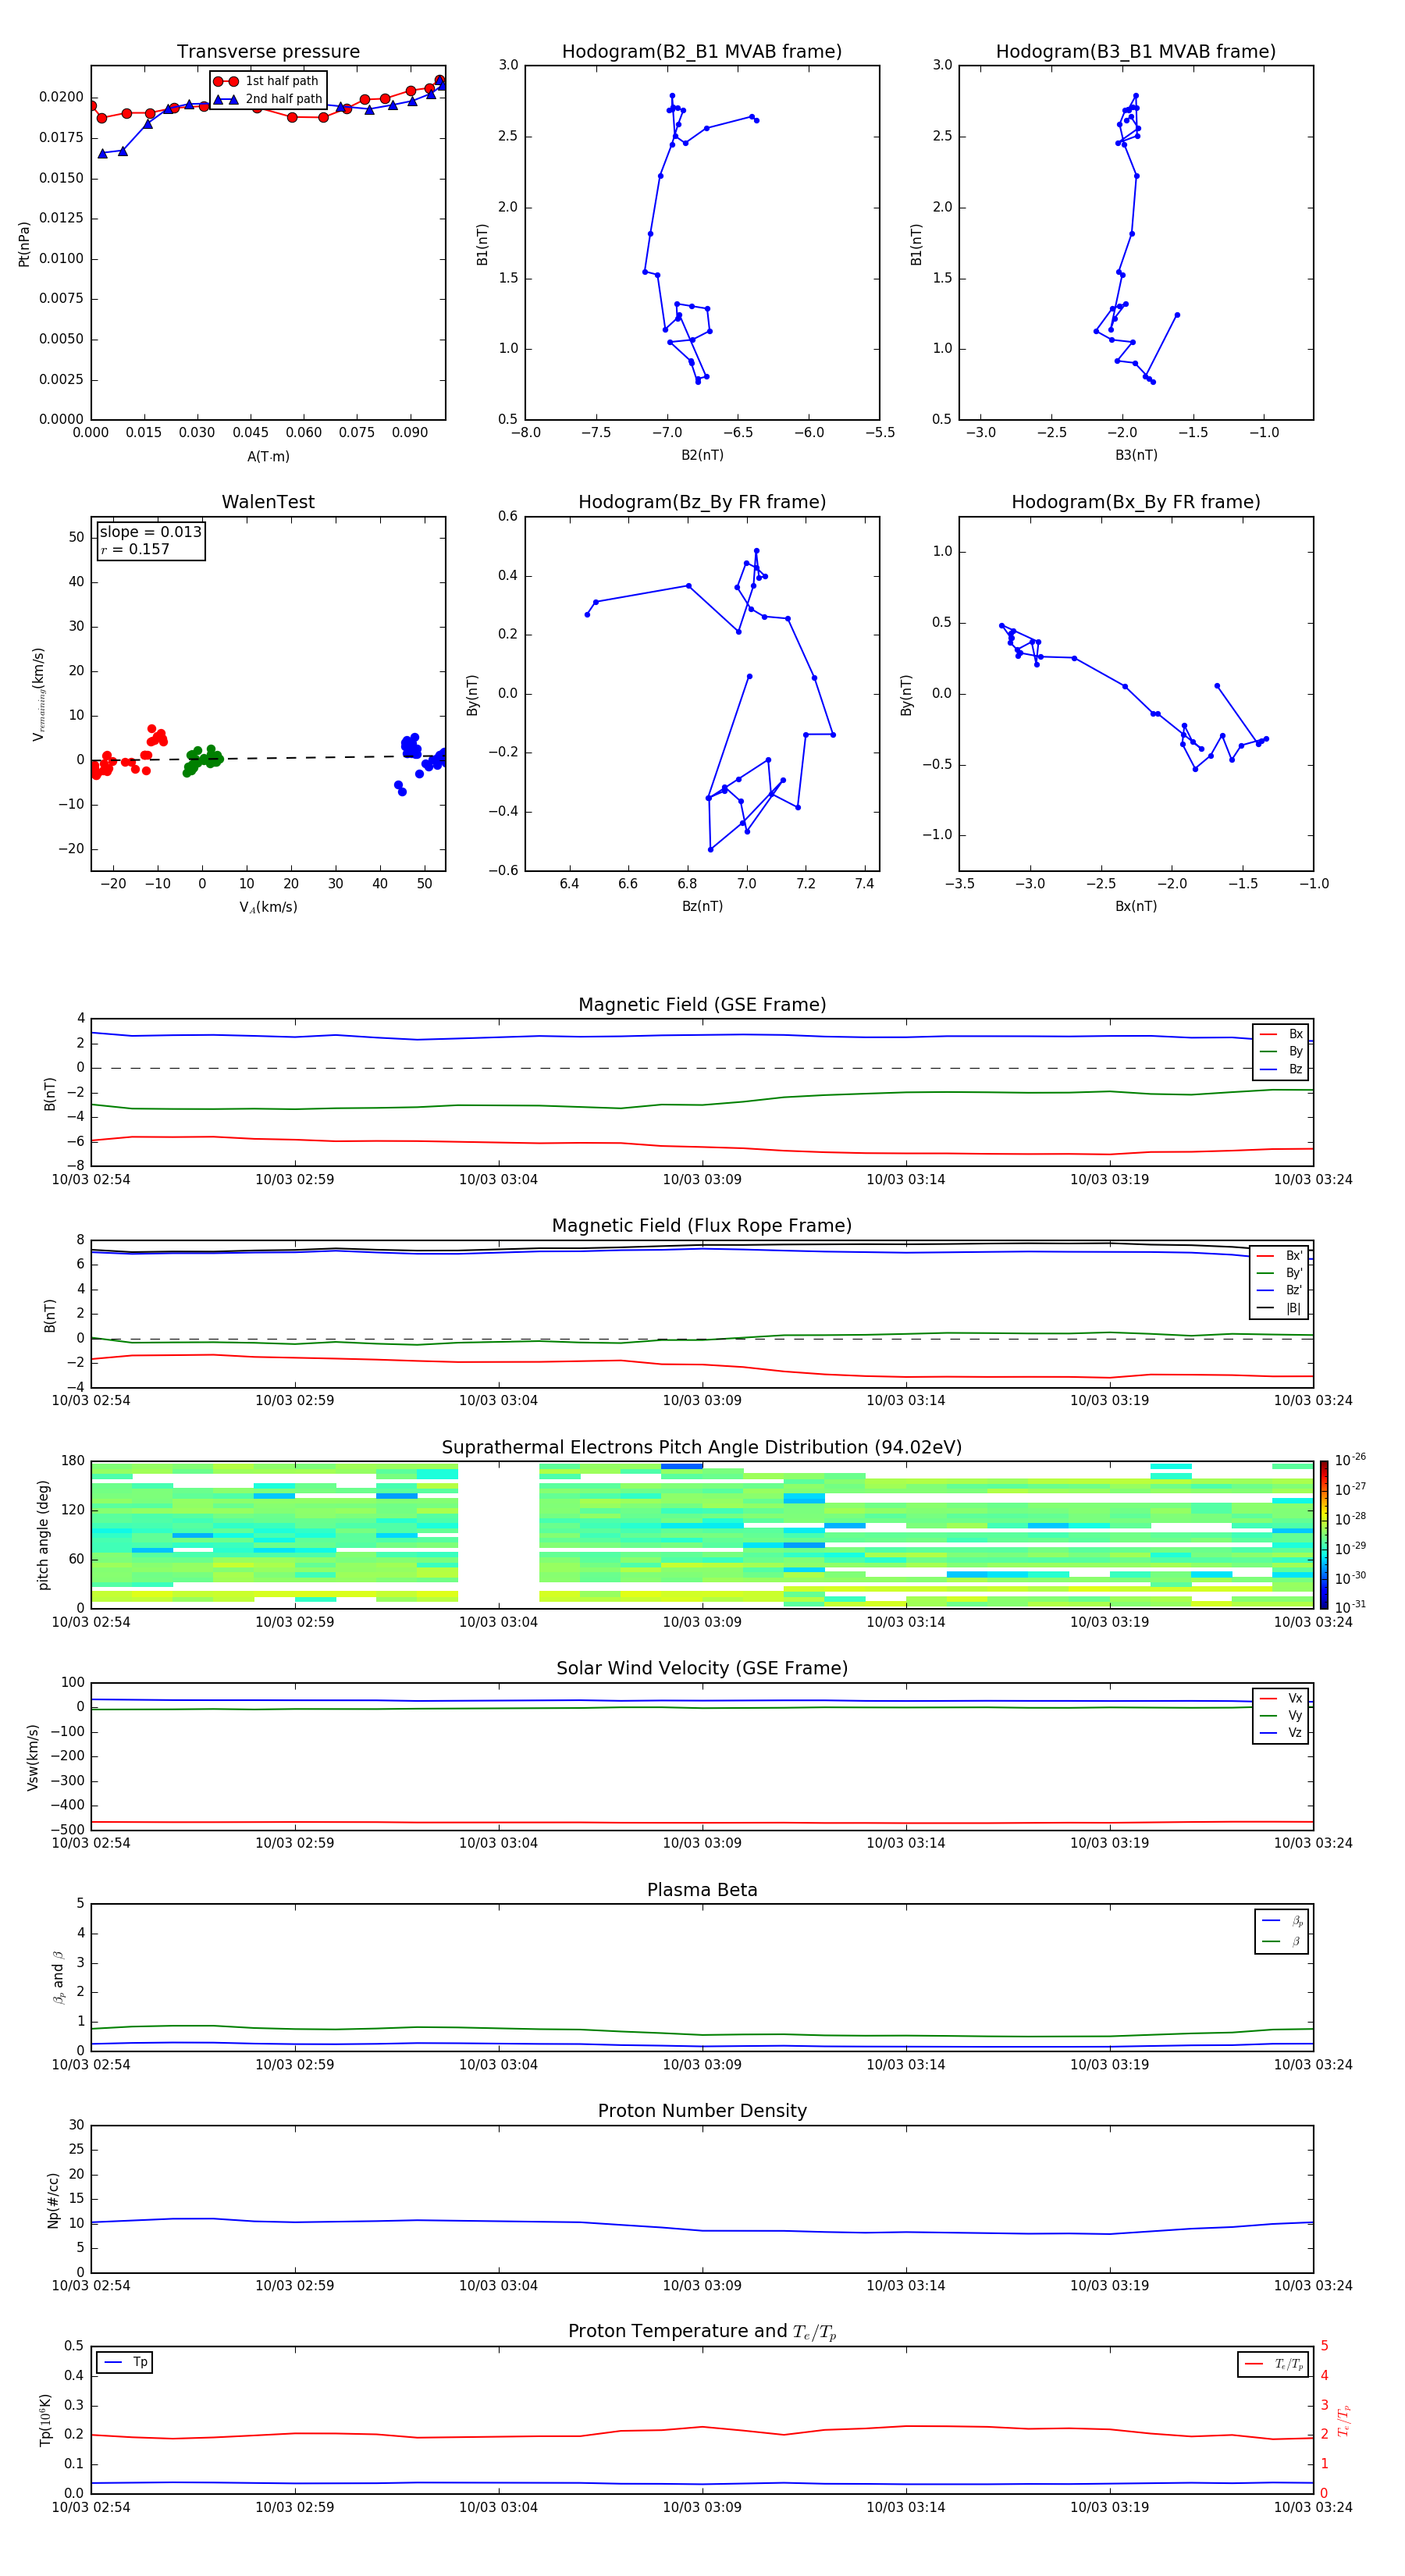Click the pitch angle distribution colorbar
The image size is (1405, 2576).
[1324, 1534]
